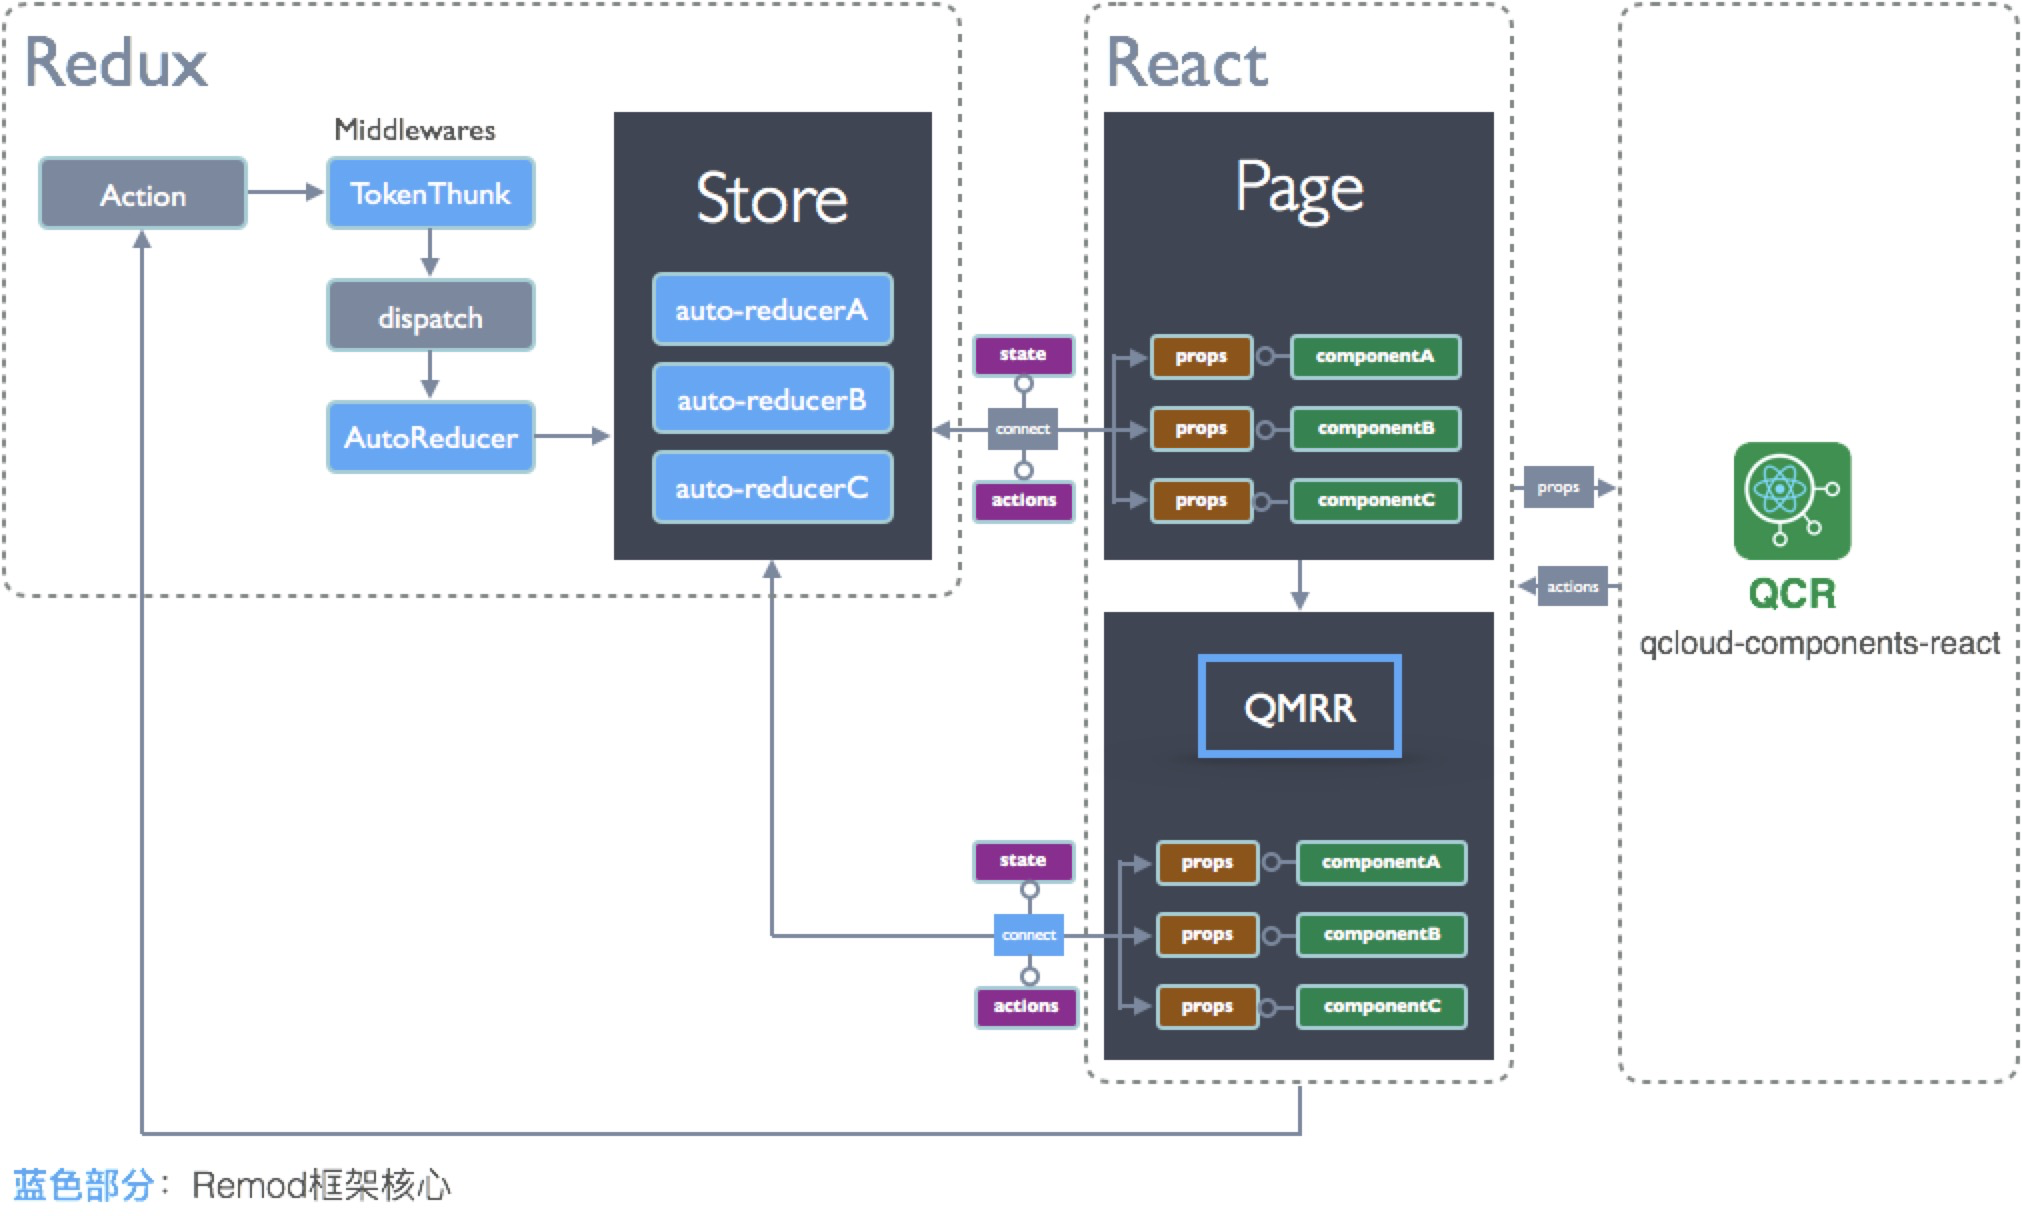Select the auto-reducerC block

(x=771, y=487)
